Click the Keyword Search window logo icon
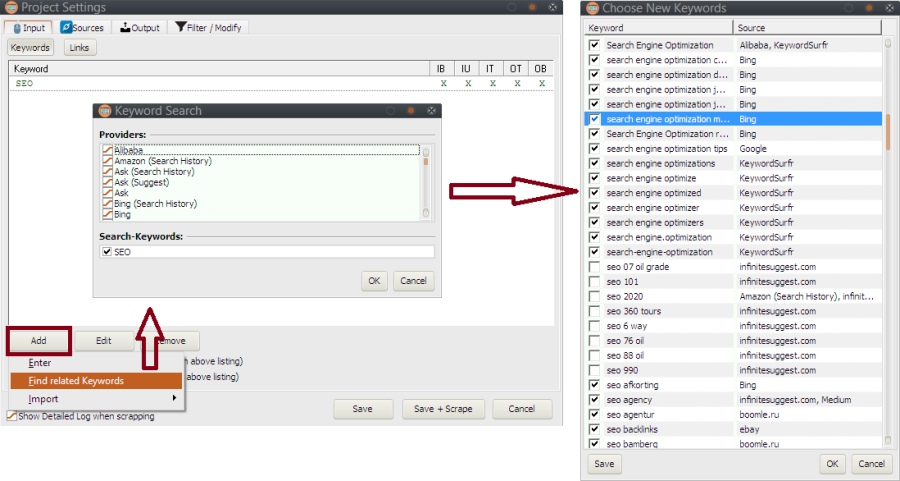The image size is (900, 481). point(103,111)
